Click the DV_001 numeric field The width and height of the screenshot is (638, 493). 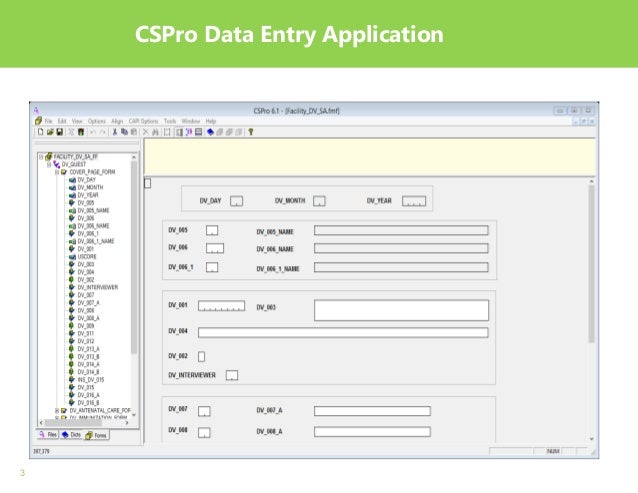coord(221,306)
